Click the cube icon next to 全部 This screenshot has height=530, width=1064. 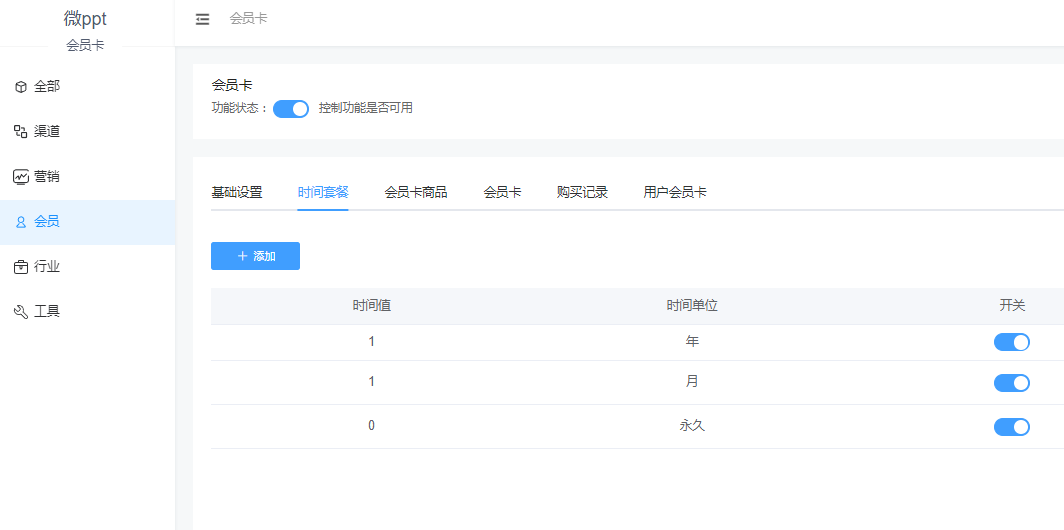pyautogui.click(x=21, y=87)
